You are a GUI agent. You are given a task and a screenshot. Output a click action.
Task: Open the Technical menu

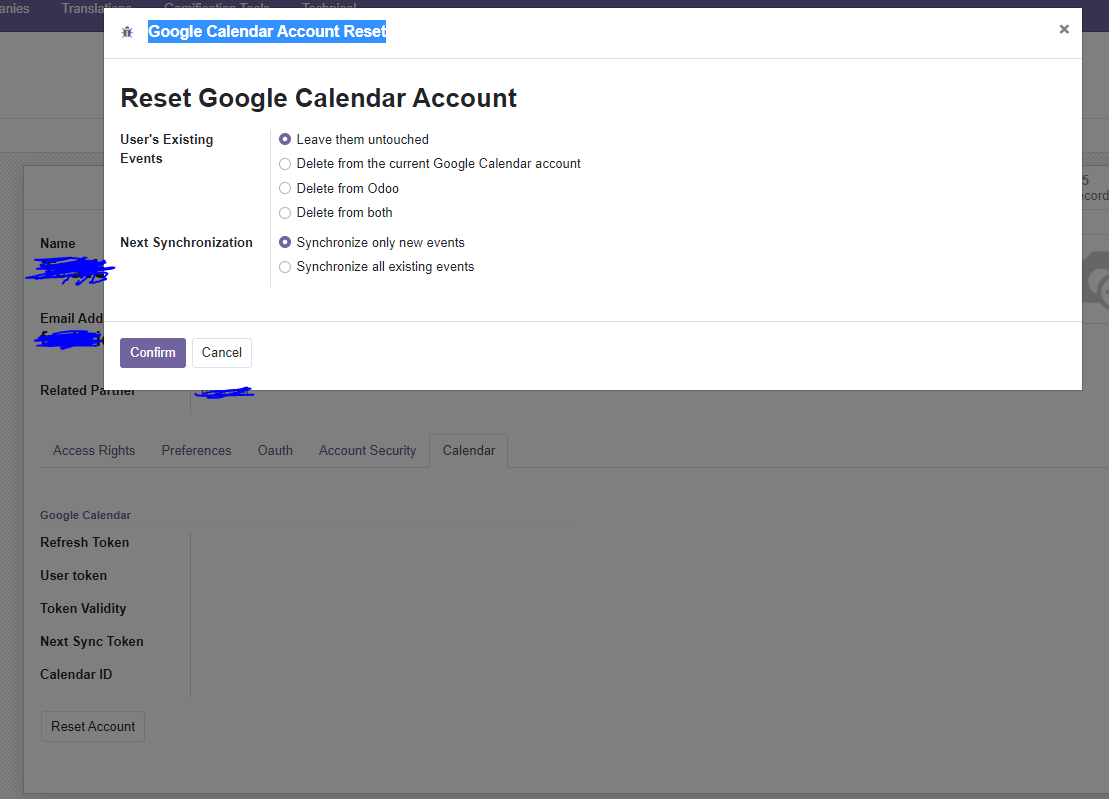(x=329, y=8)
